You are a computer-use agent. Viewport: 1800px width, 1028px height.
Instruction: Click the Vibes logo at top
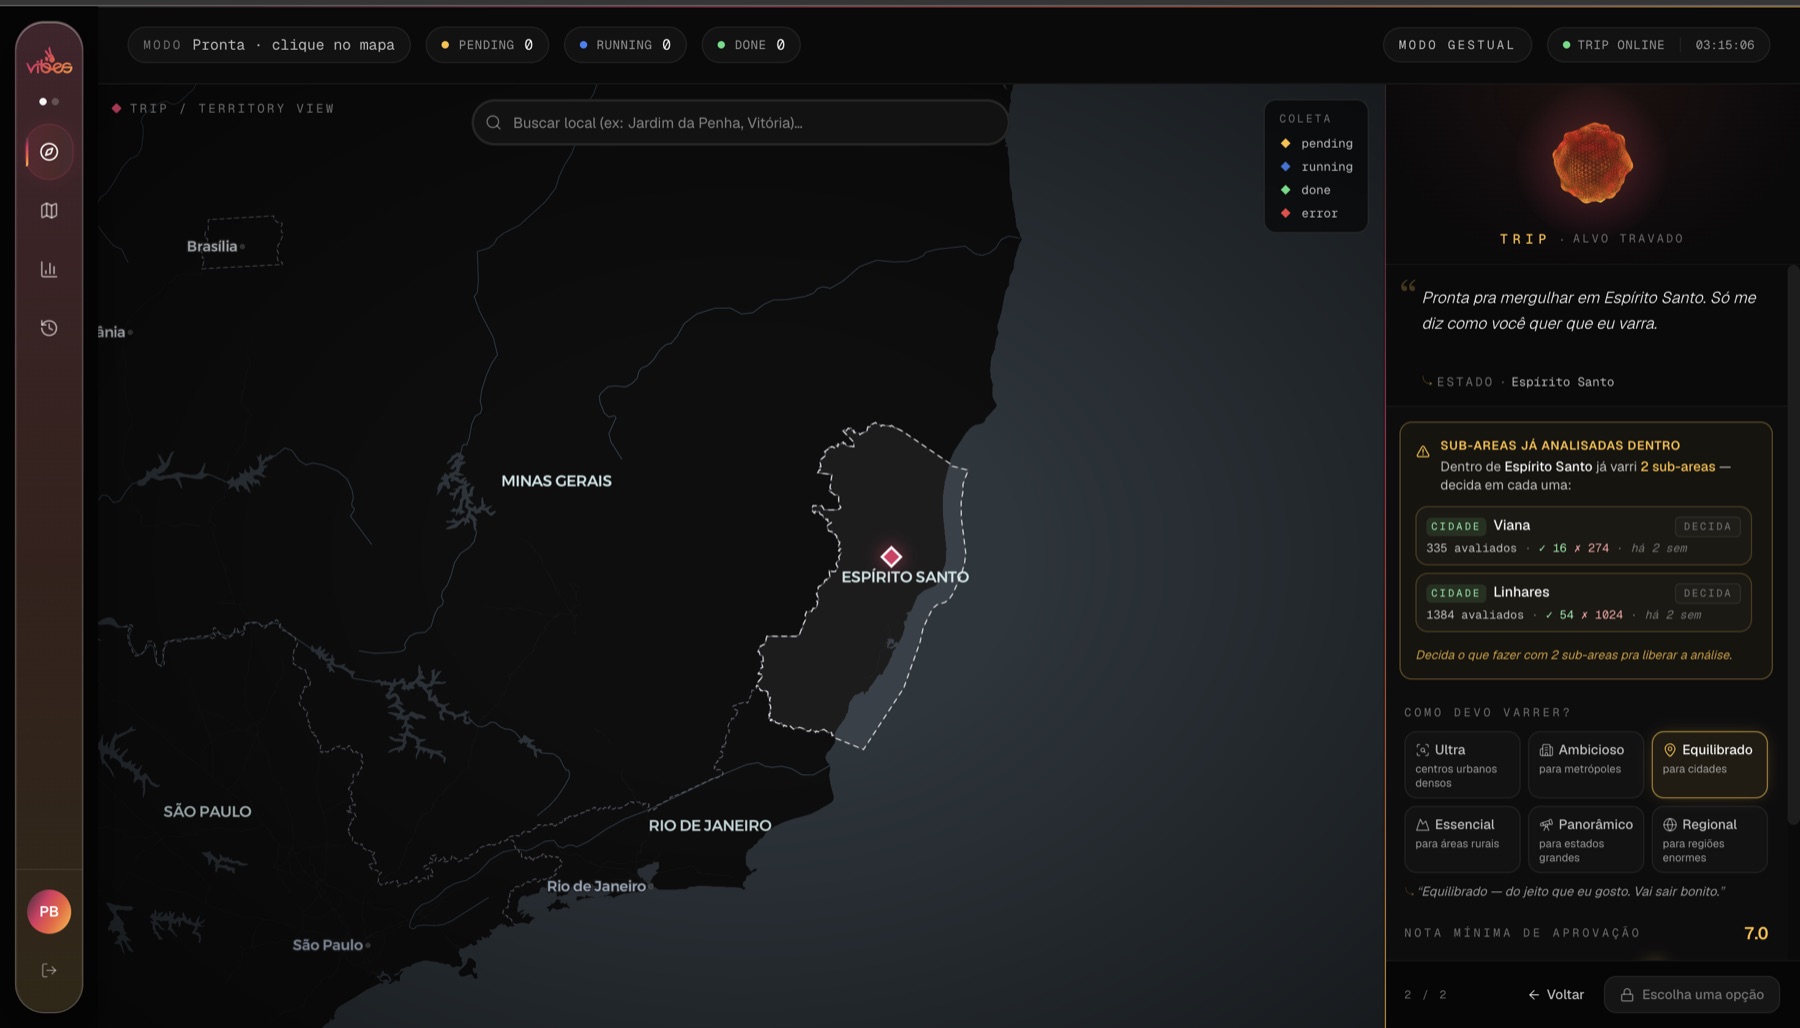49,62
